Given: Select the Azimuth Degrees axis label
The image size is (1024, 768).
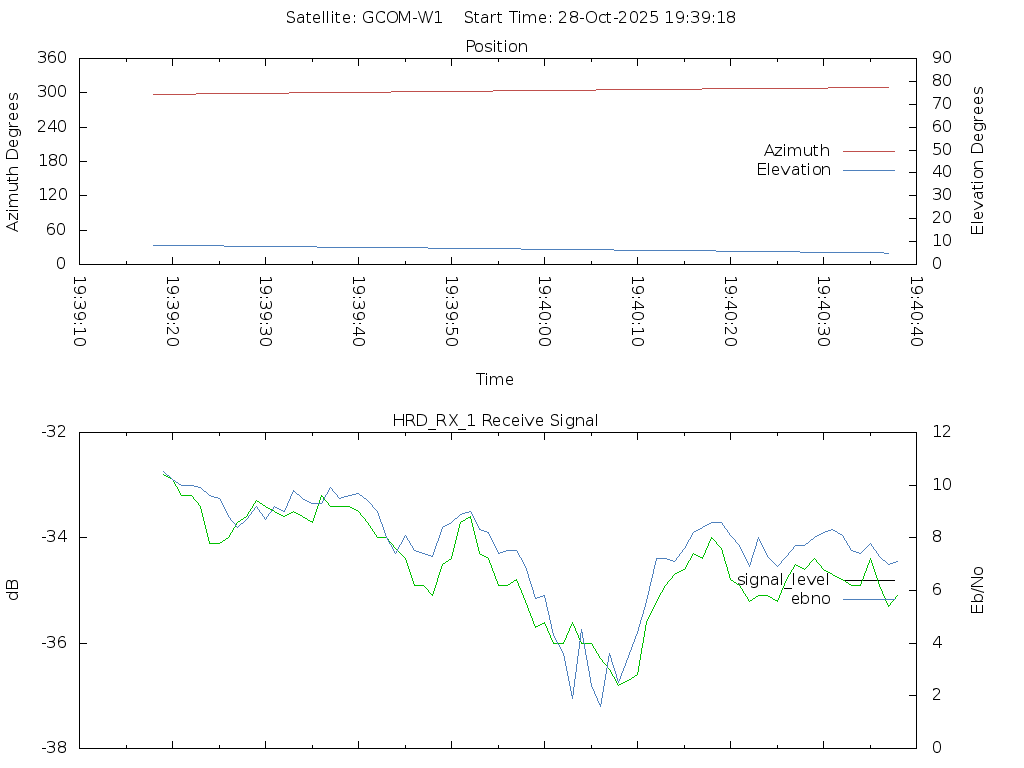Looking at the screenshot, I should [x=13, y=161].
